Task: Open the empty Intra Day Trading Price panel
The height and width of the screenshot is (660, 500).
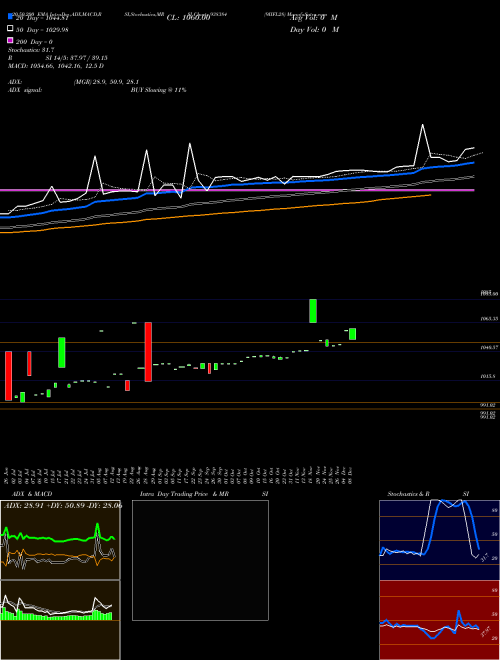Action: [x=200, y=560]
